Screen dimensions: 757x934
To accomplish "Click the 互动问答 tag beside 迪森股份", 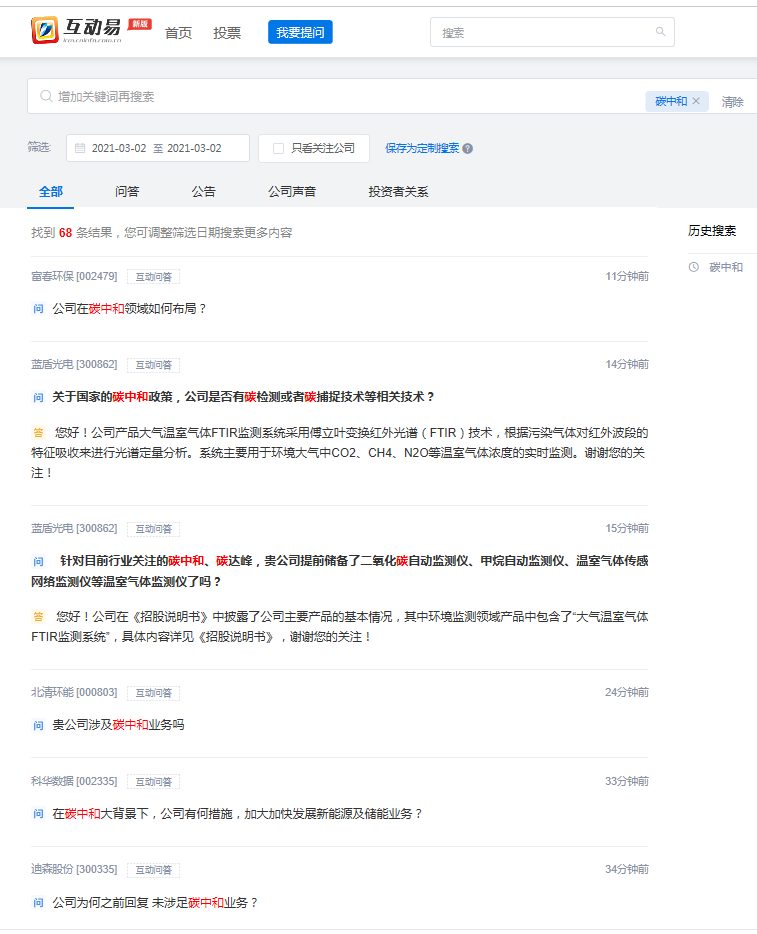I will (x=154, y=870).
